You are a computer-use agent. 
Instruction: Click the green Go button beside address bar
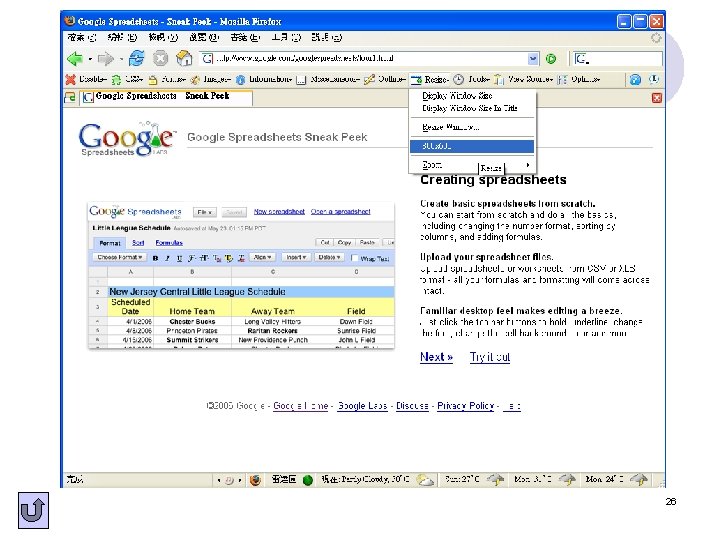(551, 59)
